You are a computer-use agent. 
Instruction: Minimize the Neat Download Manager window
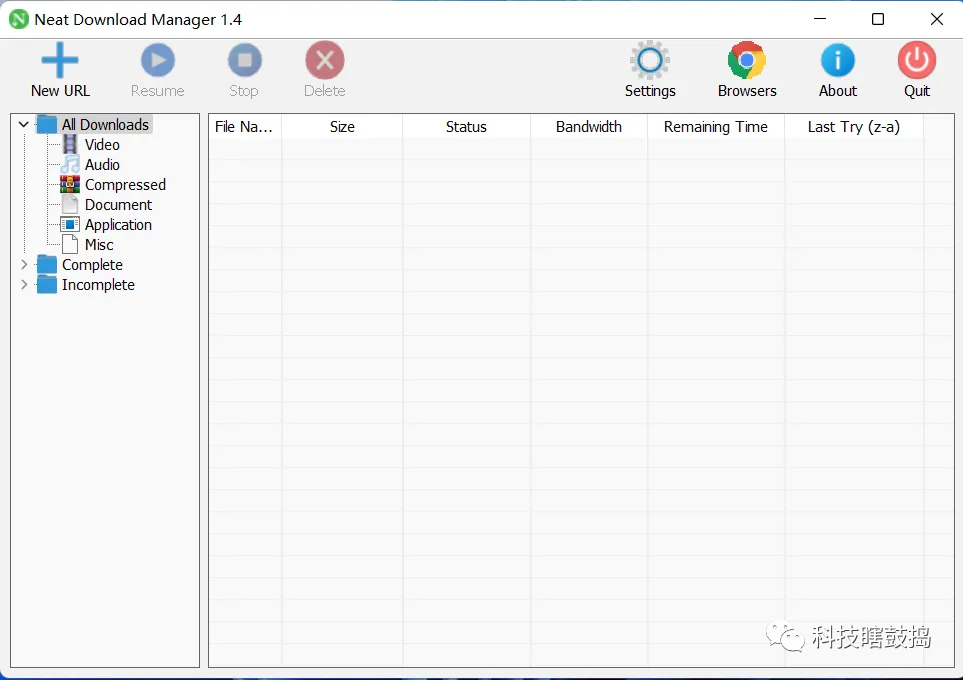point(820,19)
